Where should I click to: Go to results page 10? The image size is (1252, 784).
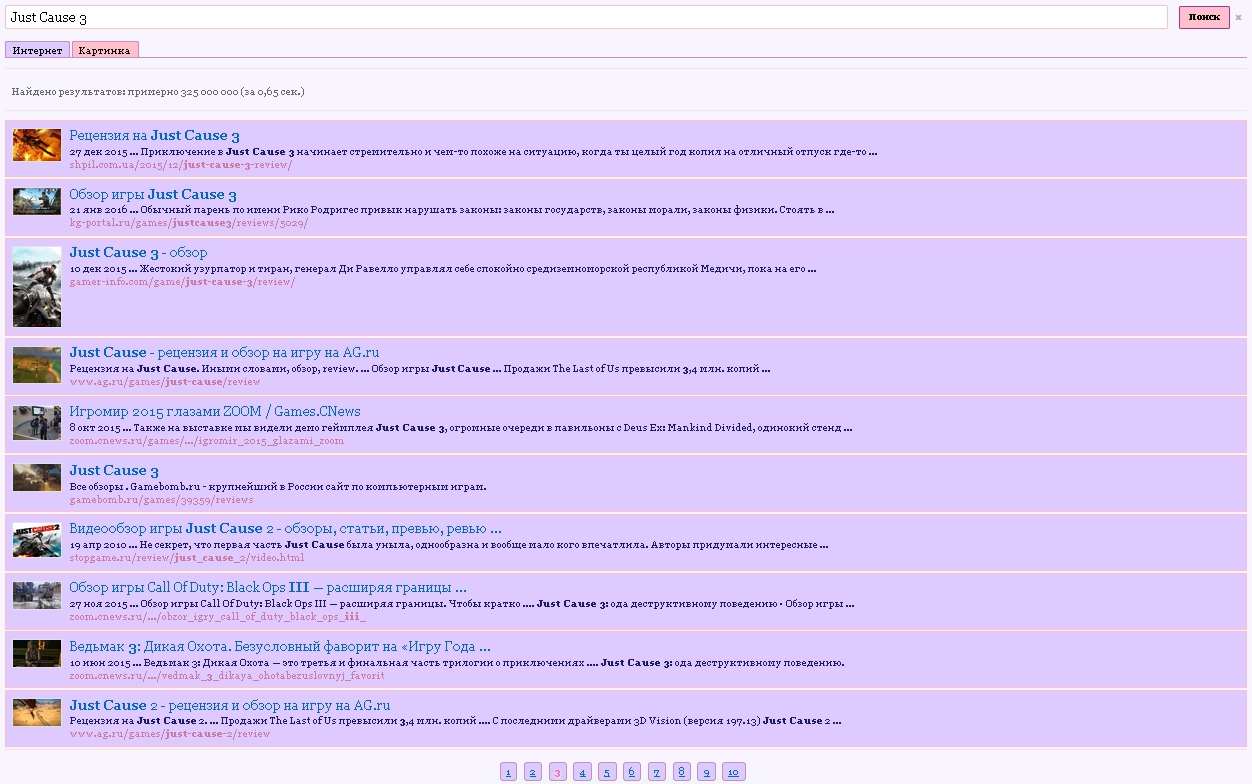point(733,772)
